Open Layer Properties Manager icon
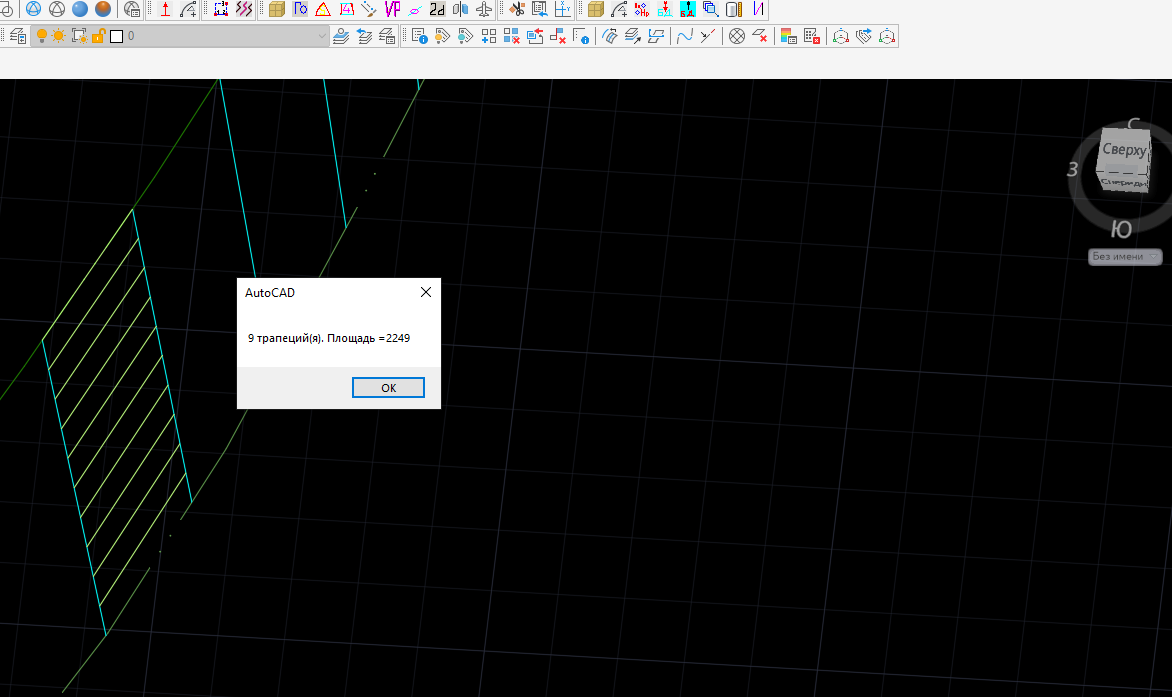The width and height of the screenshot is (1172, 697). coord(17,36)
